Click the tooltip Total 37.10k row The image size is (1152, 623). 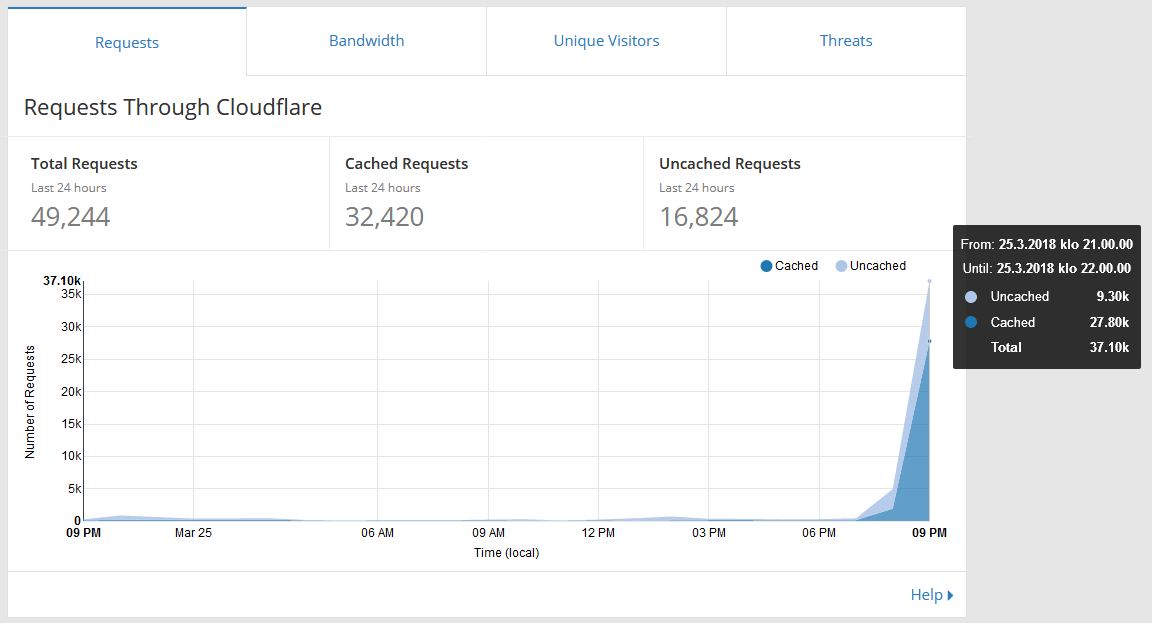point(1047,347)
